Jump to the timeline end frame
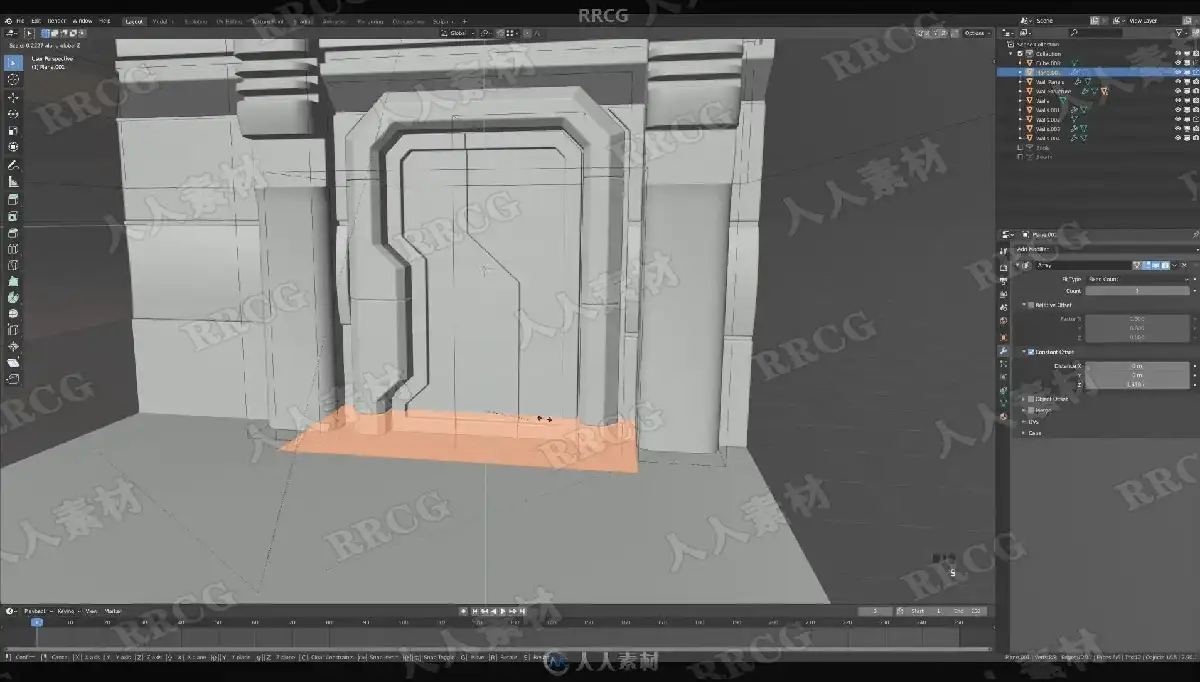Viewport: 1200px width, 682px height. pos(522,610)
